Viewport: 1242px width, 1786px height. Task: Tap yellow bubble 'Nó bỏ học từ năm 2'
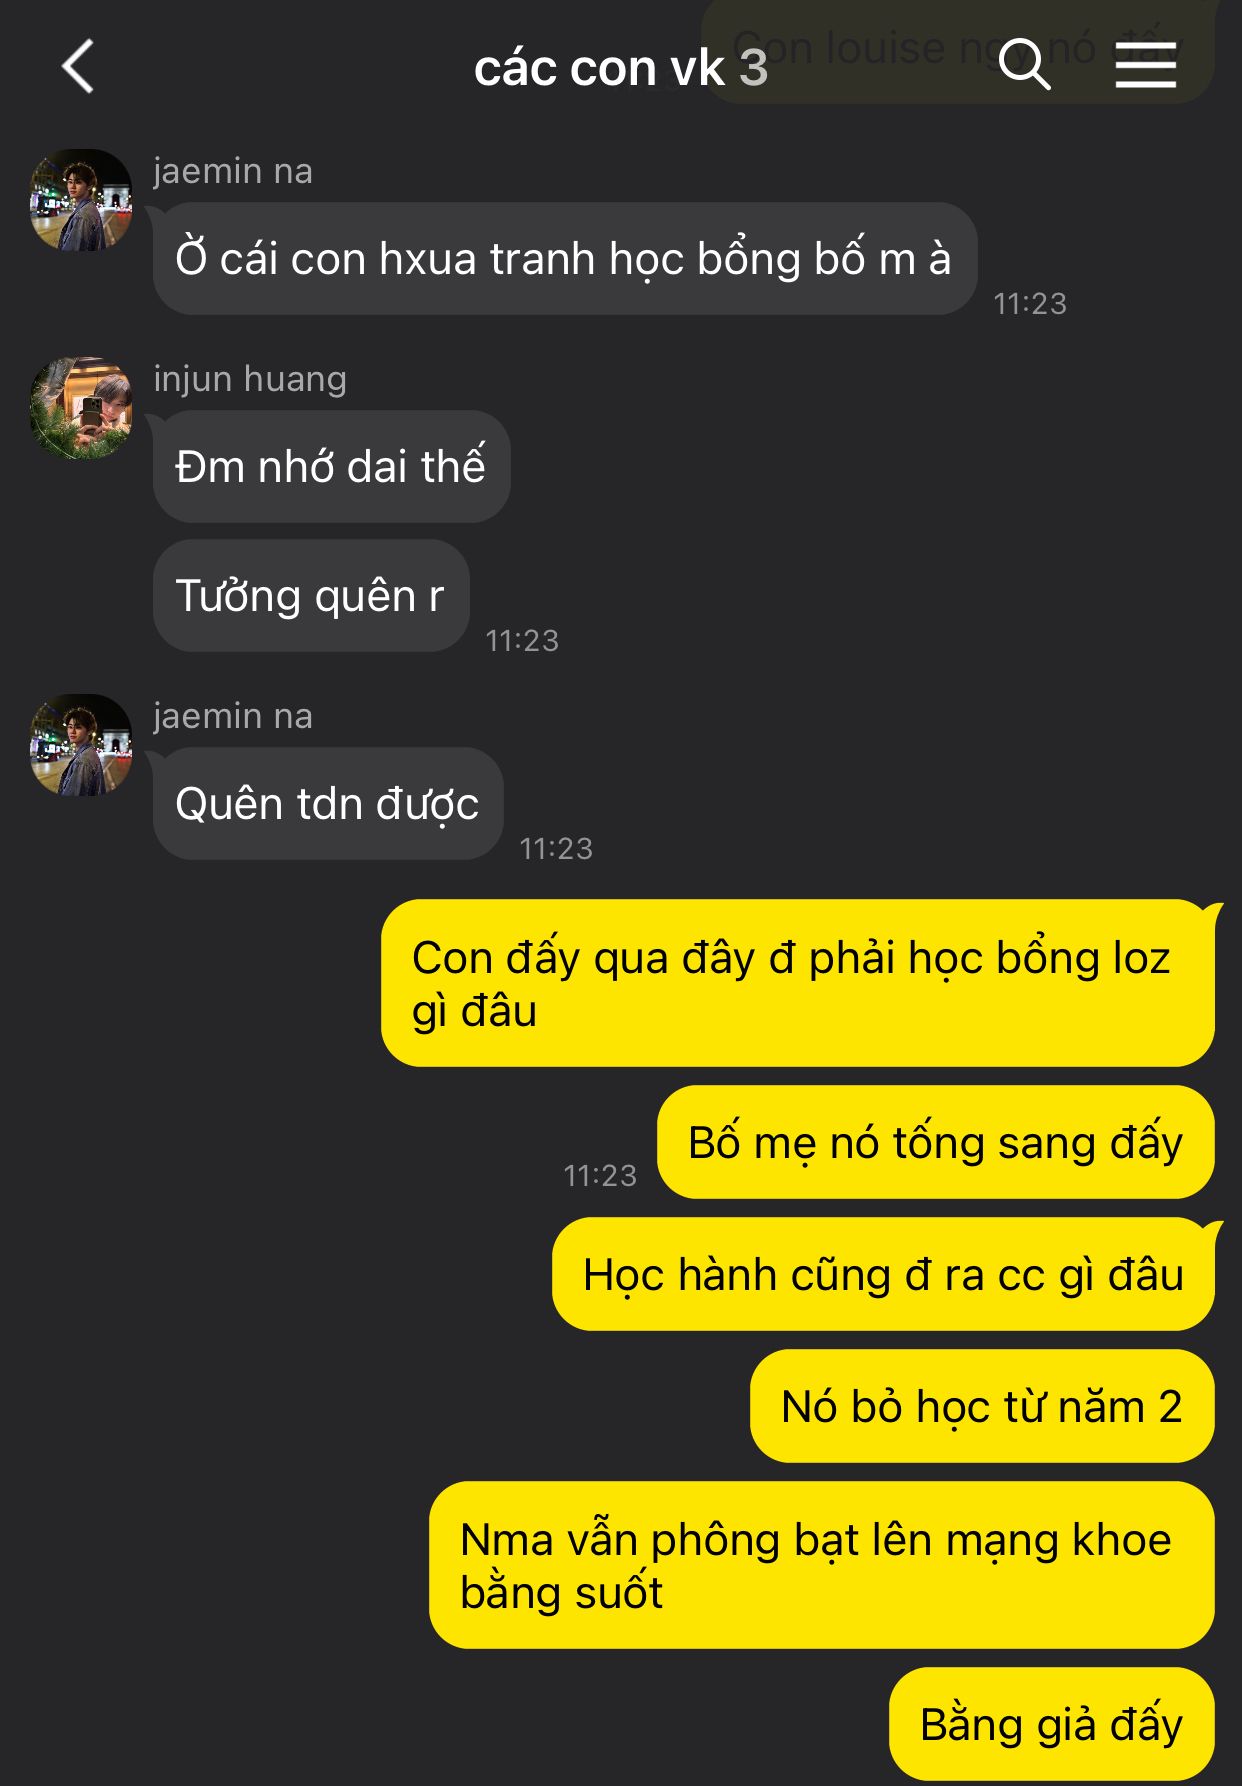(x=982, y=1407)
